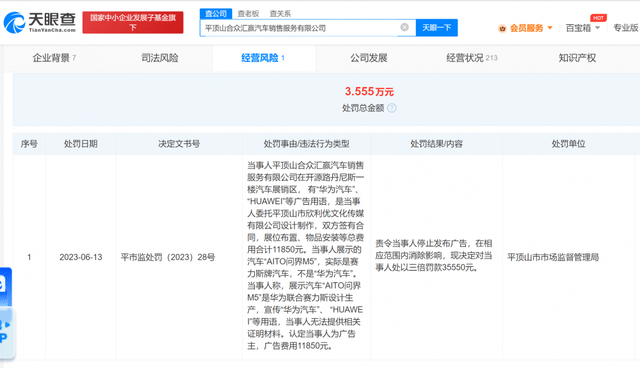Click the 决定文书号 column header
This screenshot has width=640, height=368.
(179, 144)
